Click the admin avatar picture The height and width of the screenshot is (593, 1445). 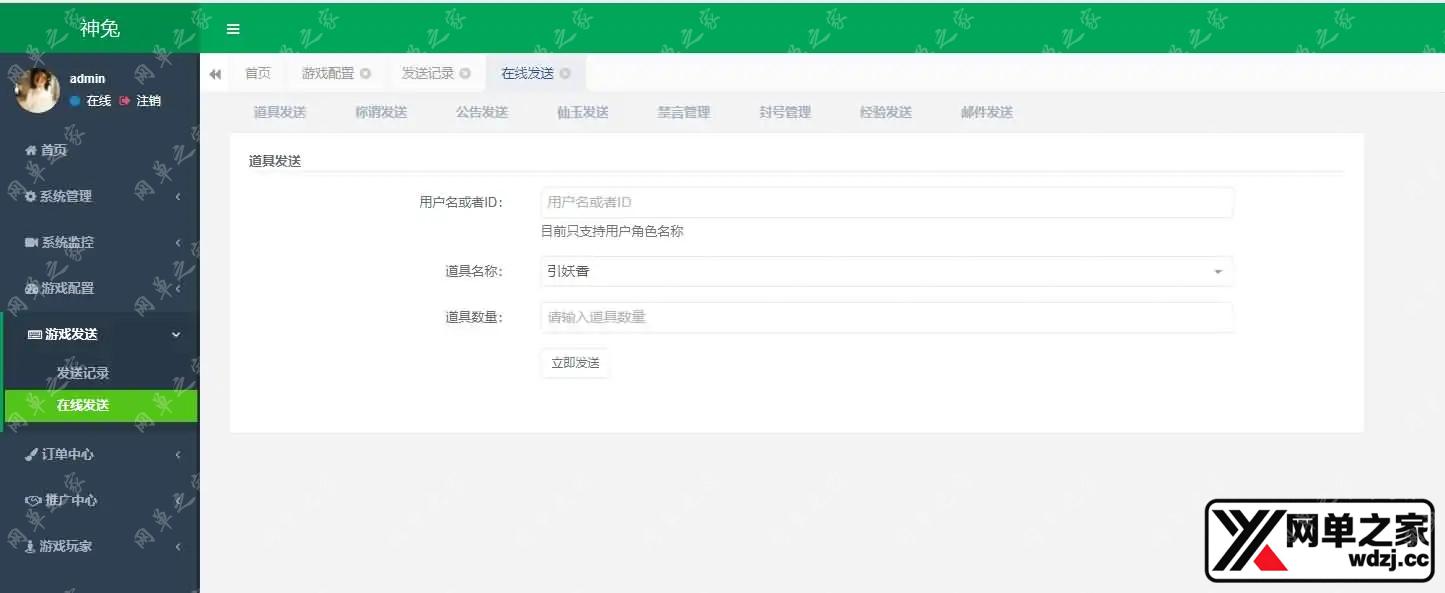click(x=37, y=90)
